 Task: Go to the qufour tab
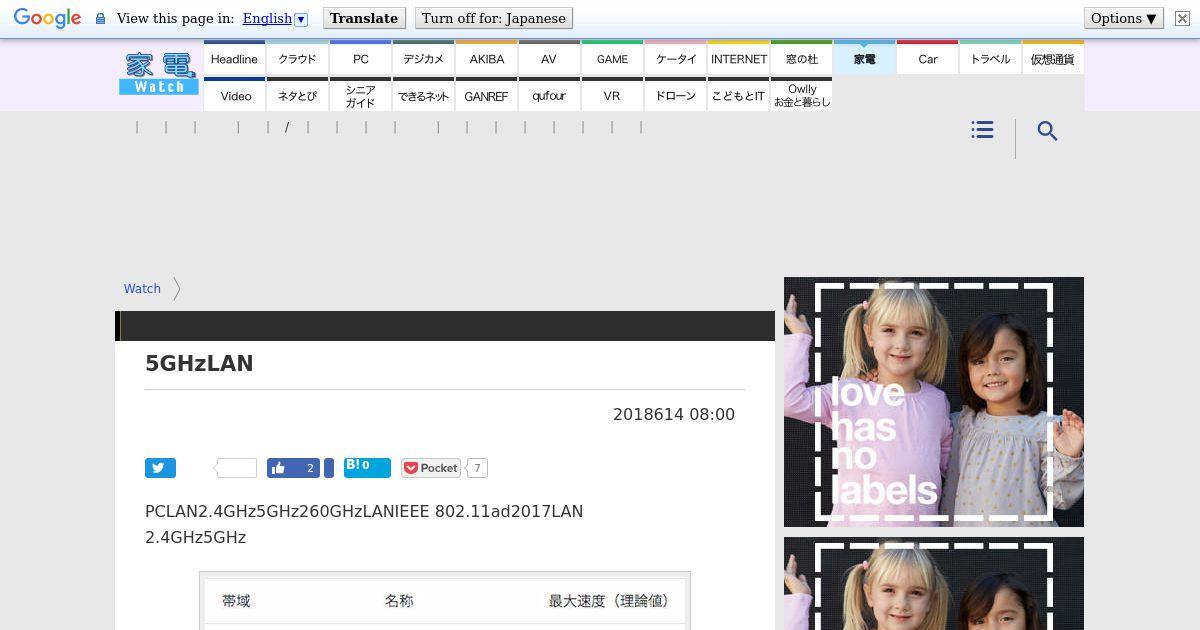(x=549, y=95)
